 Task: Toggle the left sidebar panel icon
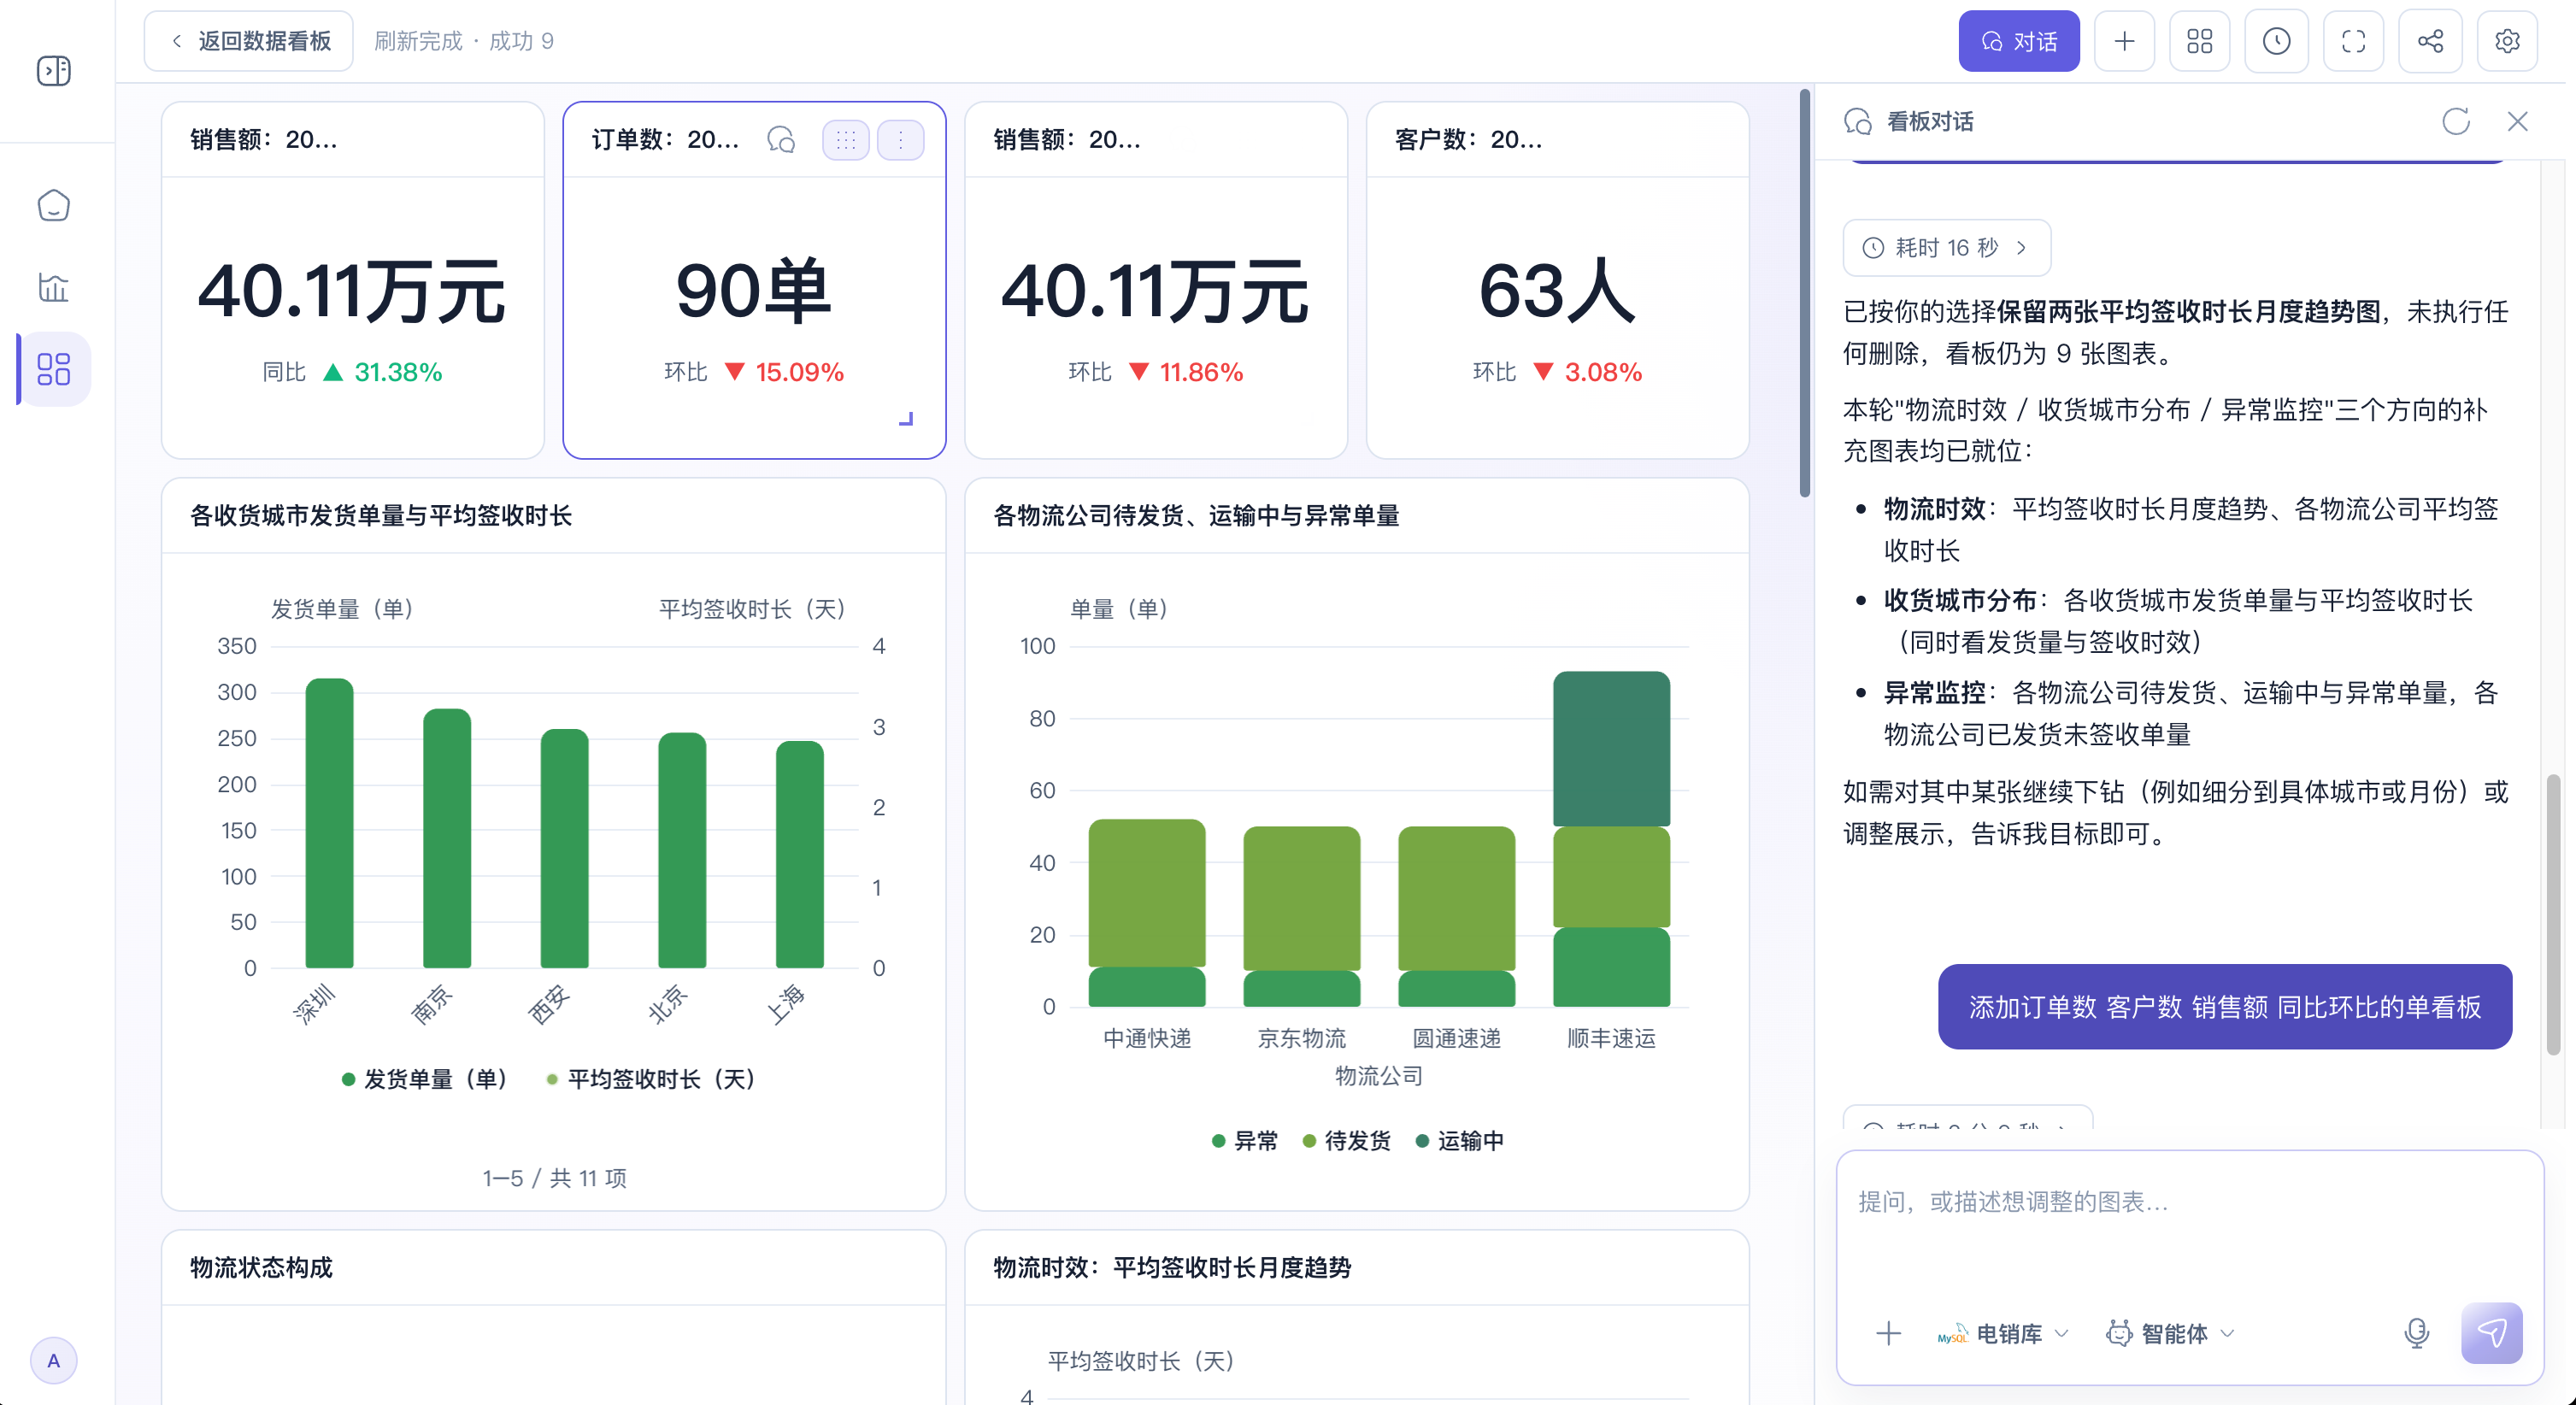point(54,71)
